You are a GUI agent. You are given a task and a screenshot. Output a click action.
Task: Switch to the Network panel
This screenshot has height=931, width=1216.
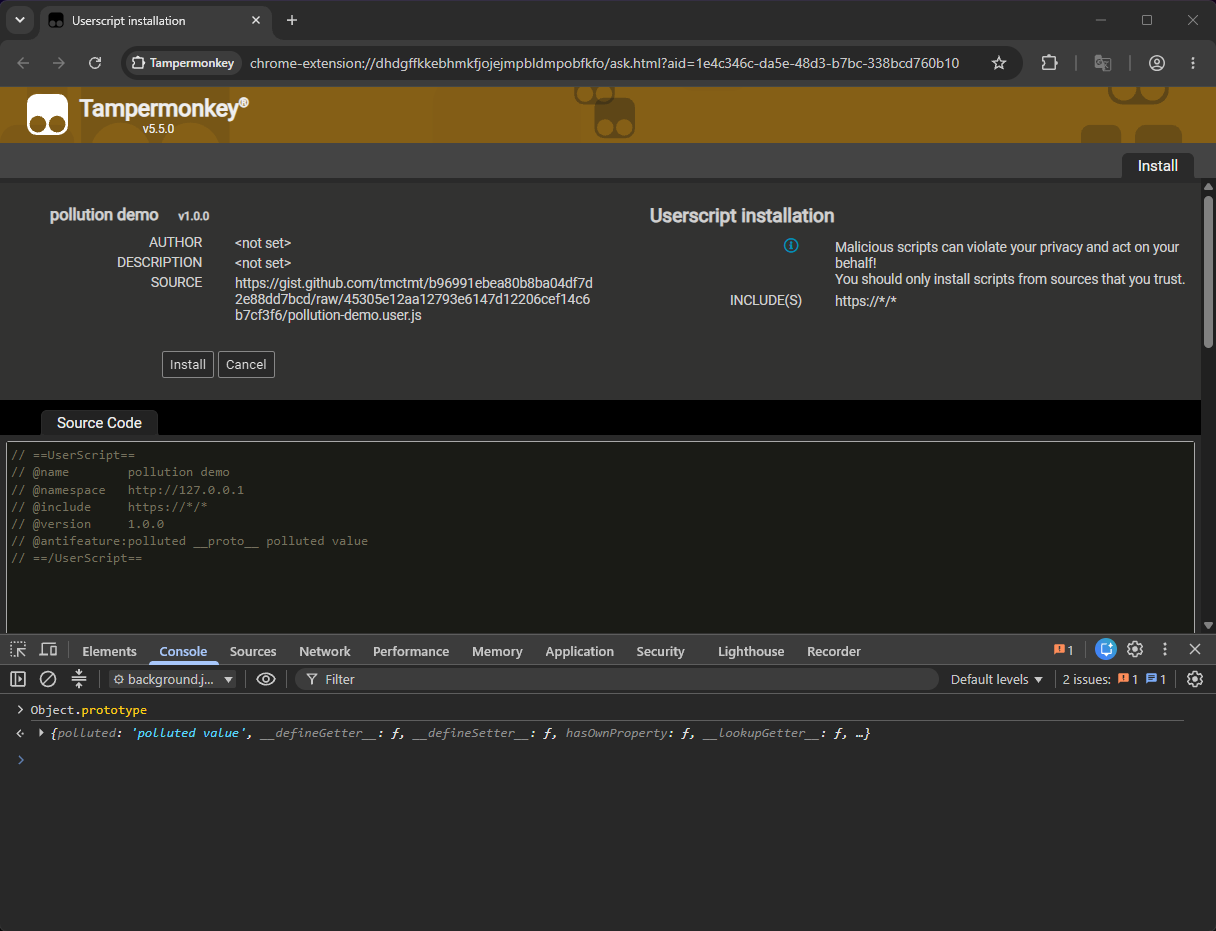point(325,651)
